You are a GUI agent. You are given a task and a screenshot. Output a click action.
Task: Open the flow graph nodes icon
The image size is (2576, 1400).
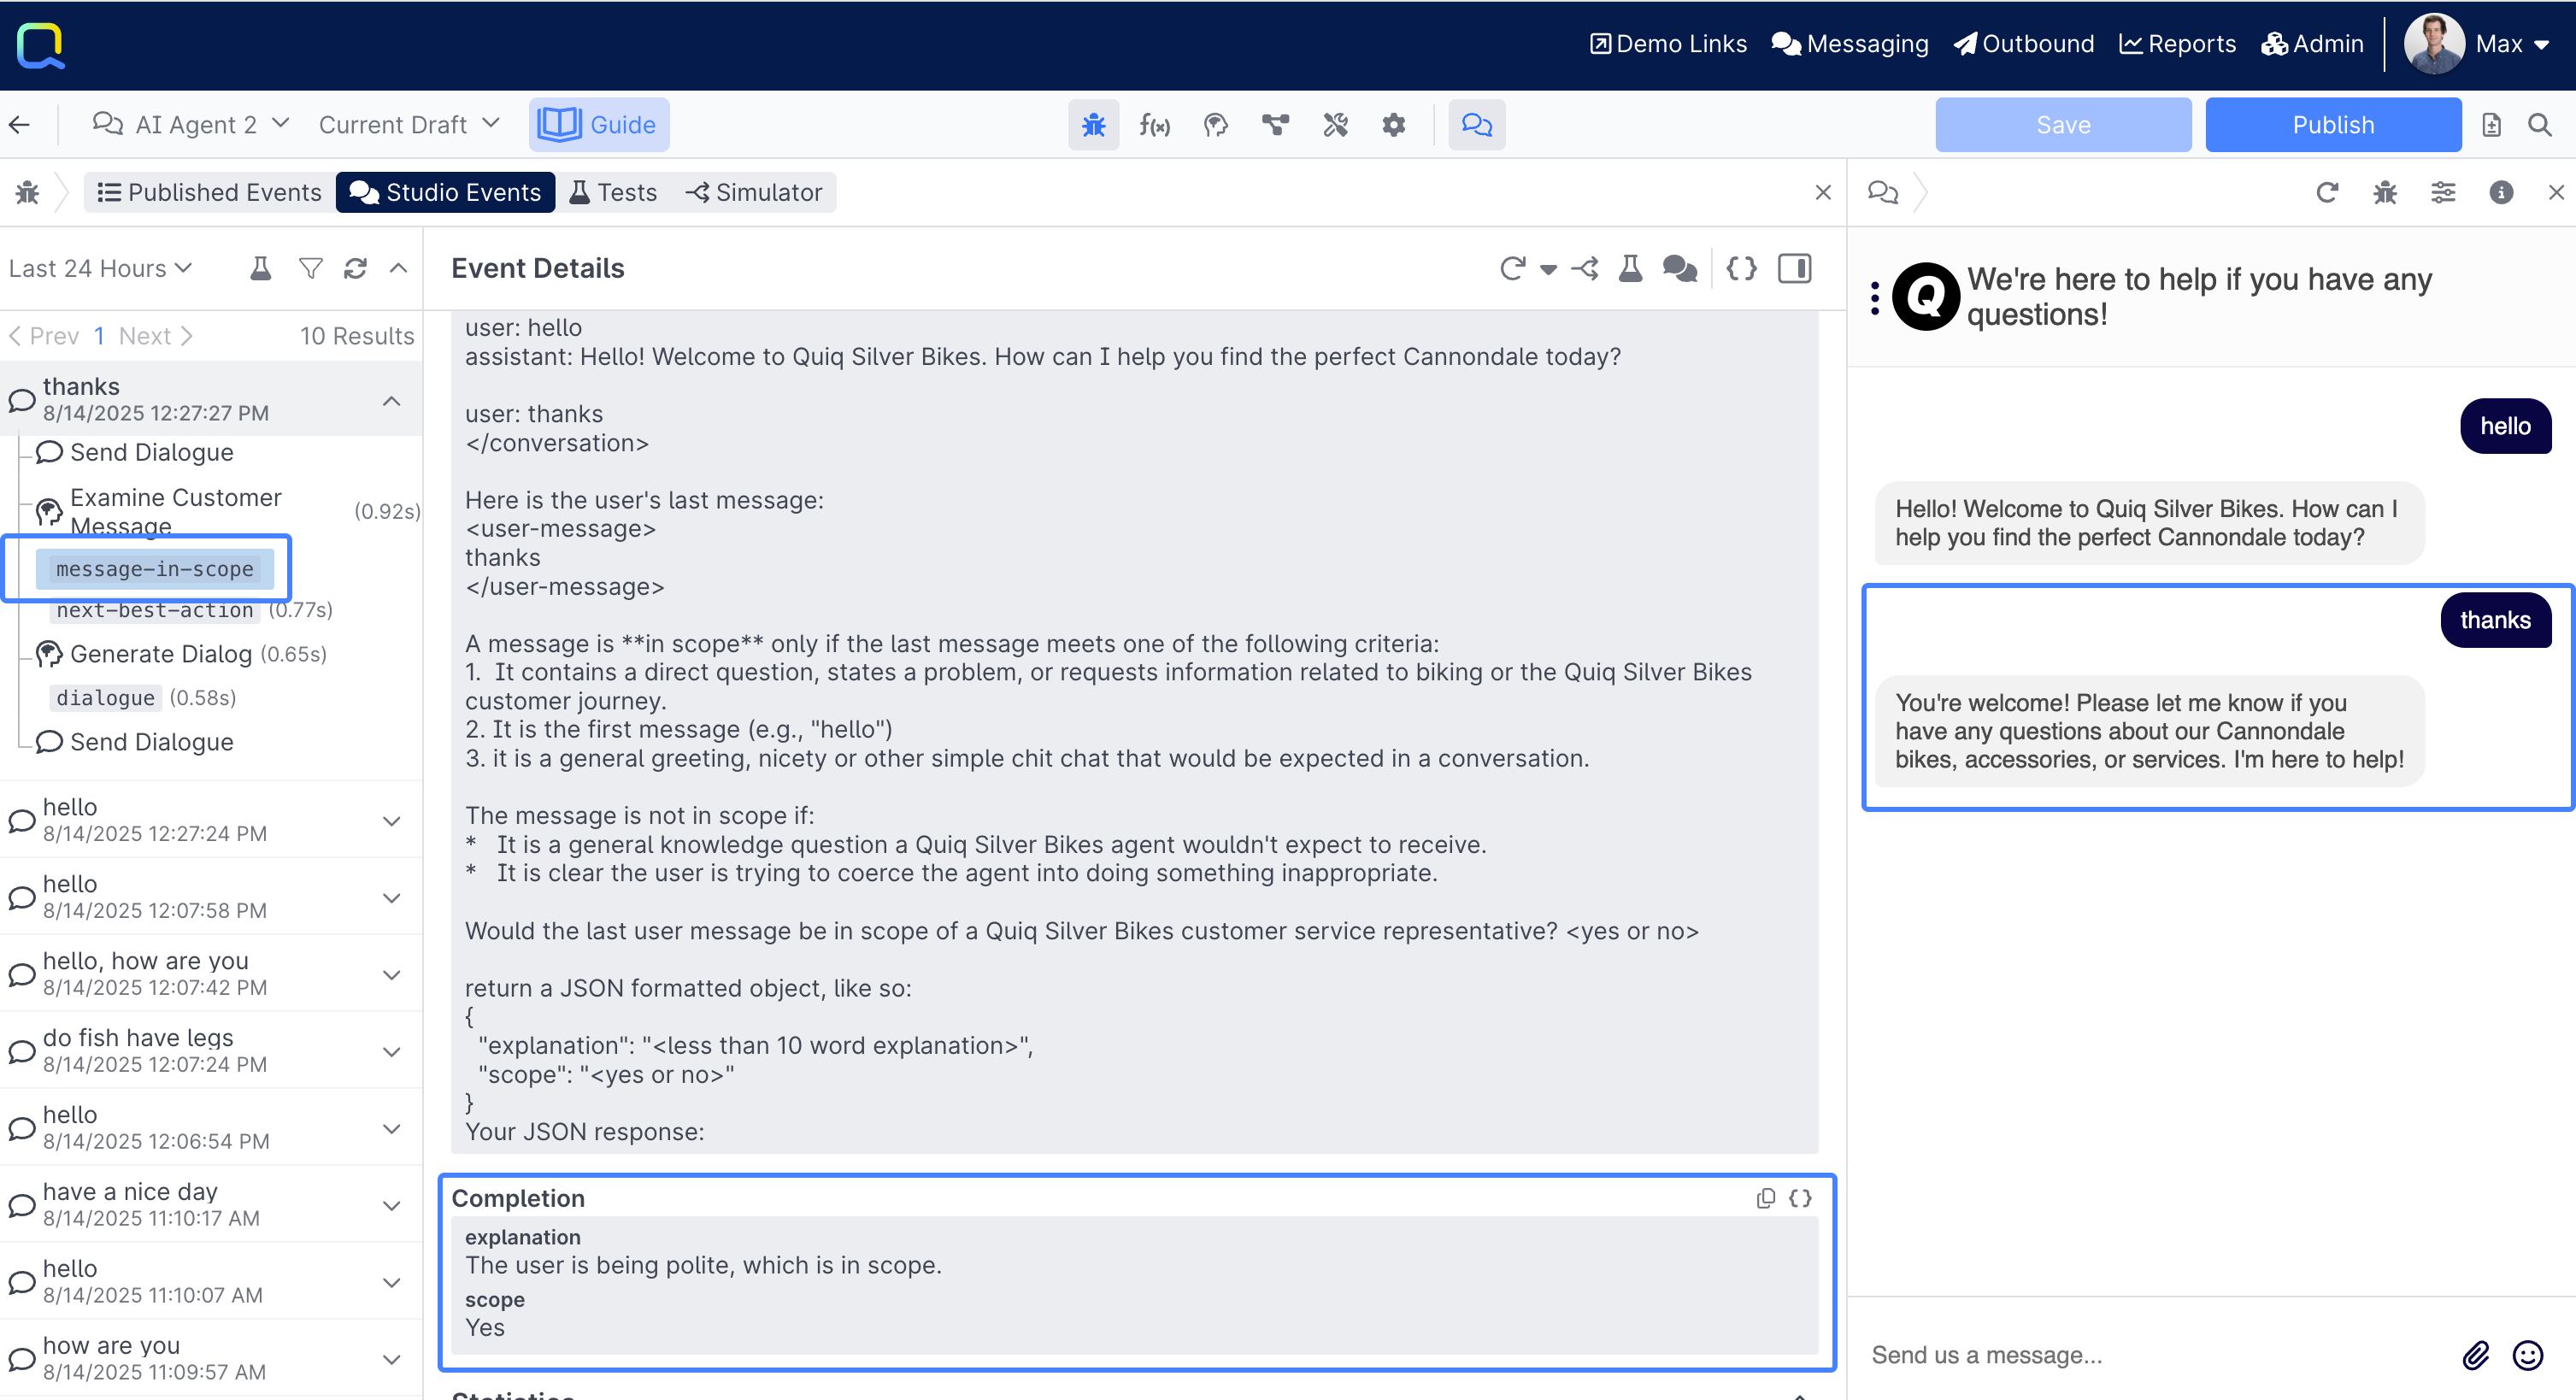tap(1275, 125)
